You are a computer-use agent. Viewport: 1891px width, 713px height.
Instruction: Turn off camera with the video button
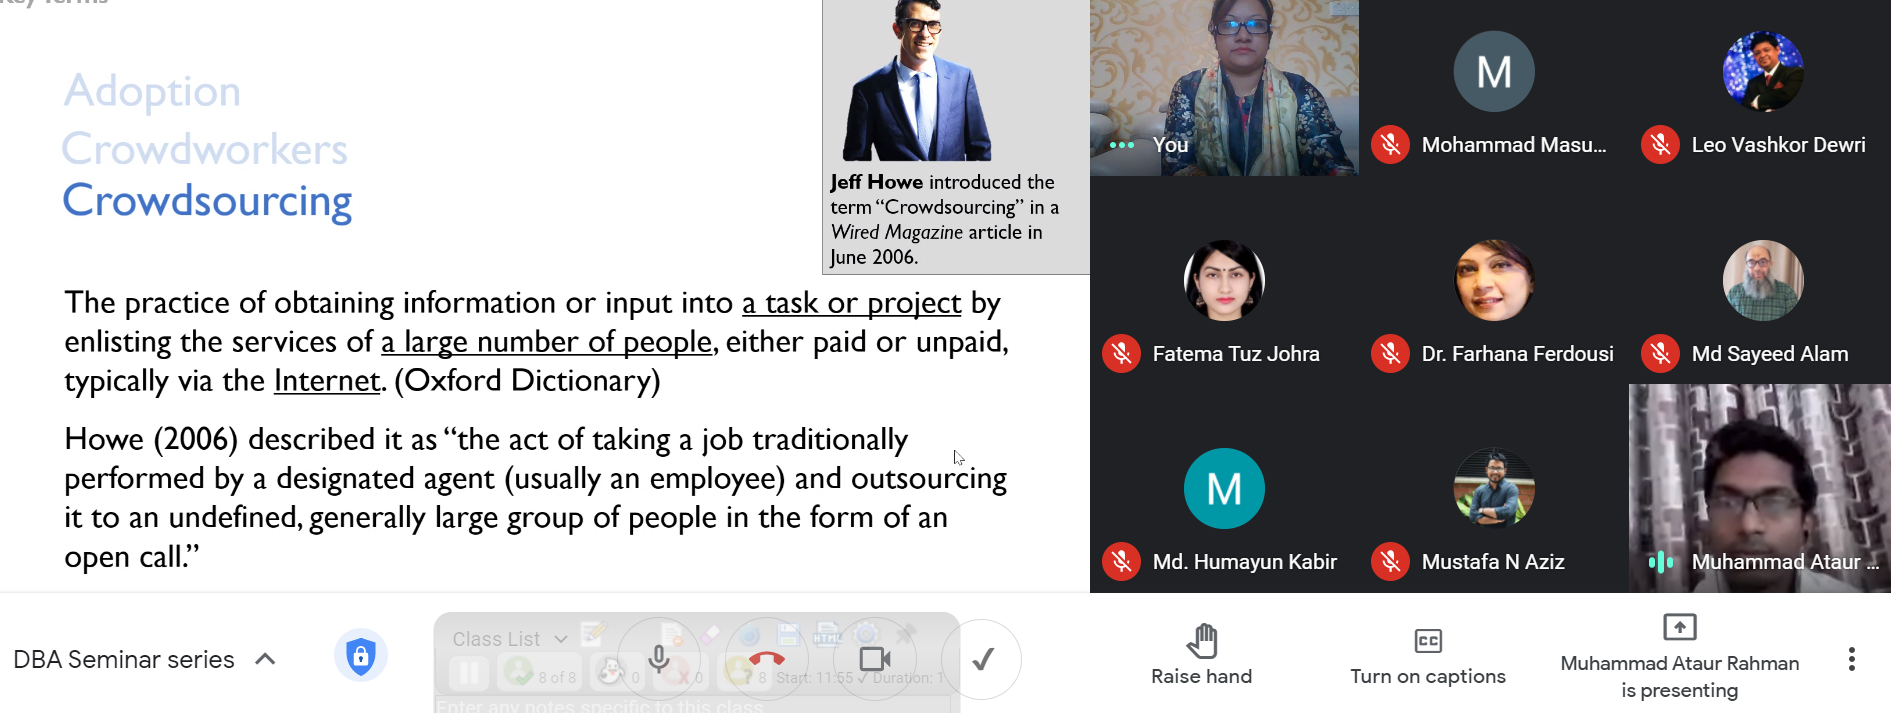point(875,659)
